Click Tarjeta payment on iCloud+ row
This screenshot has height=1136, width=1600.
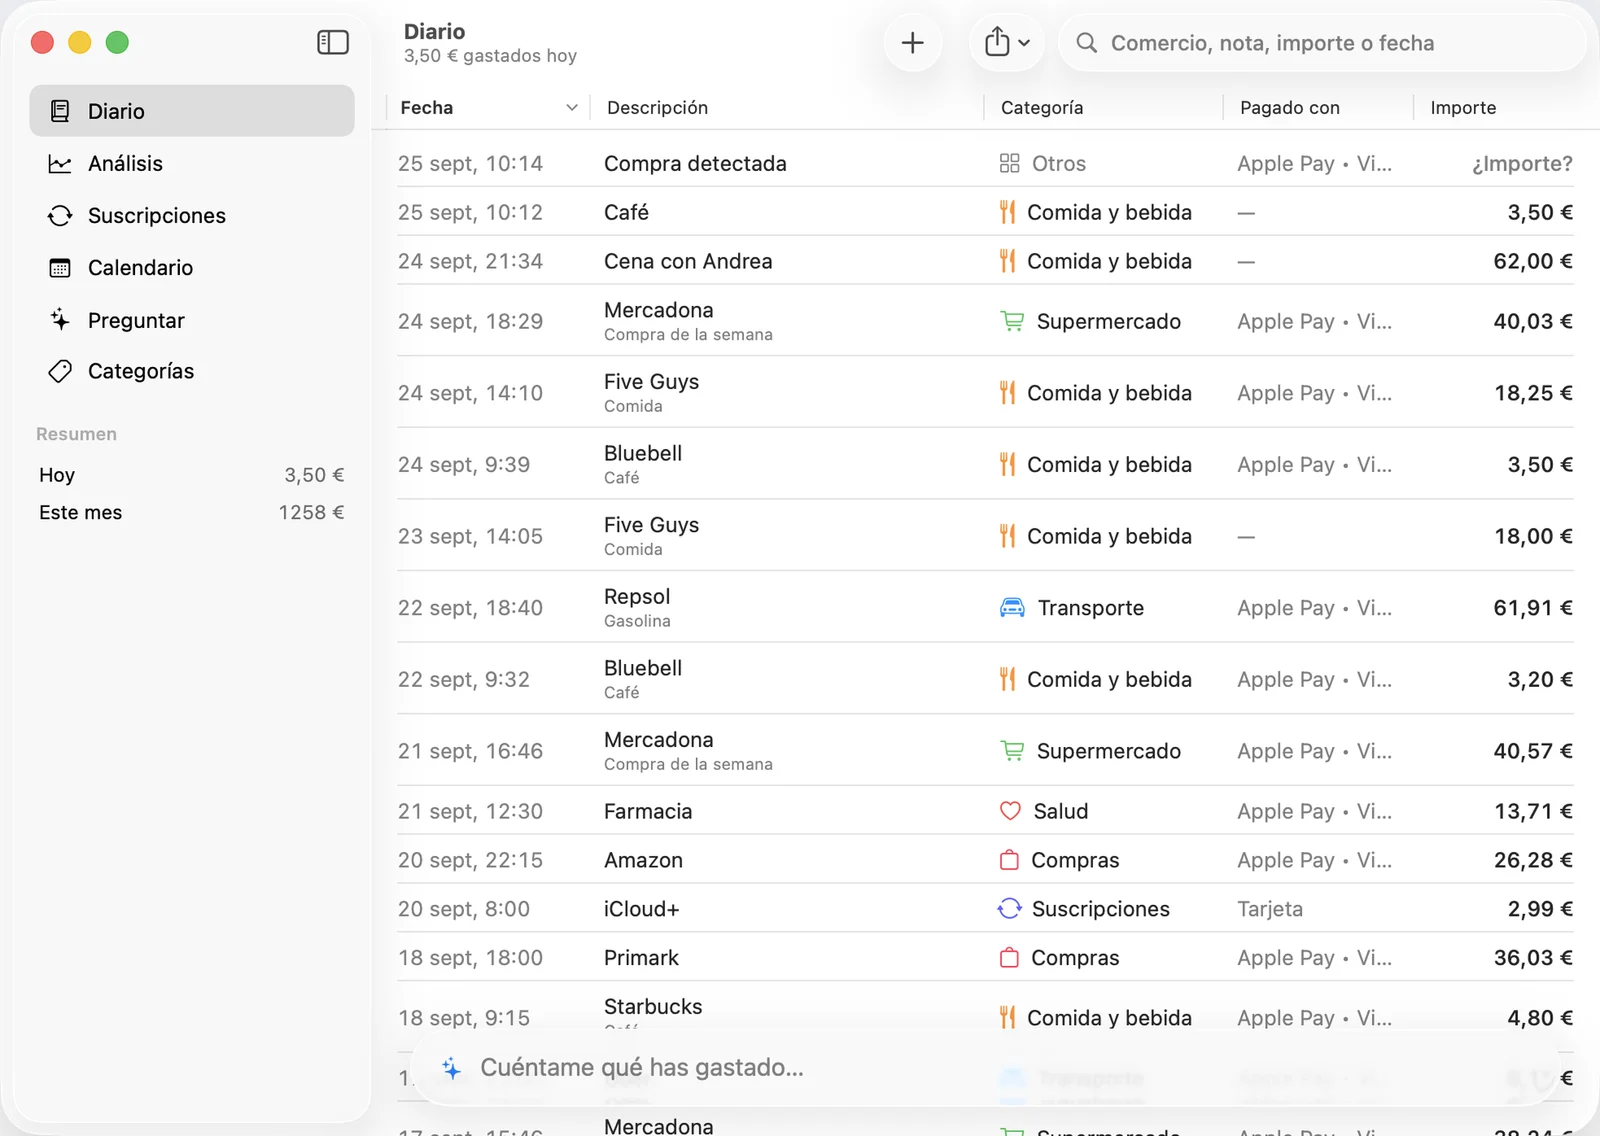1270,909
